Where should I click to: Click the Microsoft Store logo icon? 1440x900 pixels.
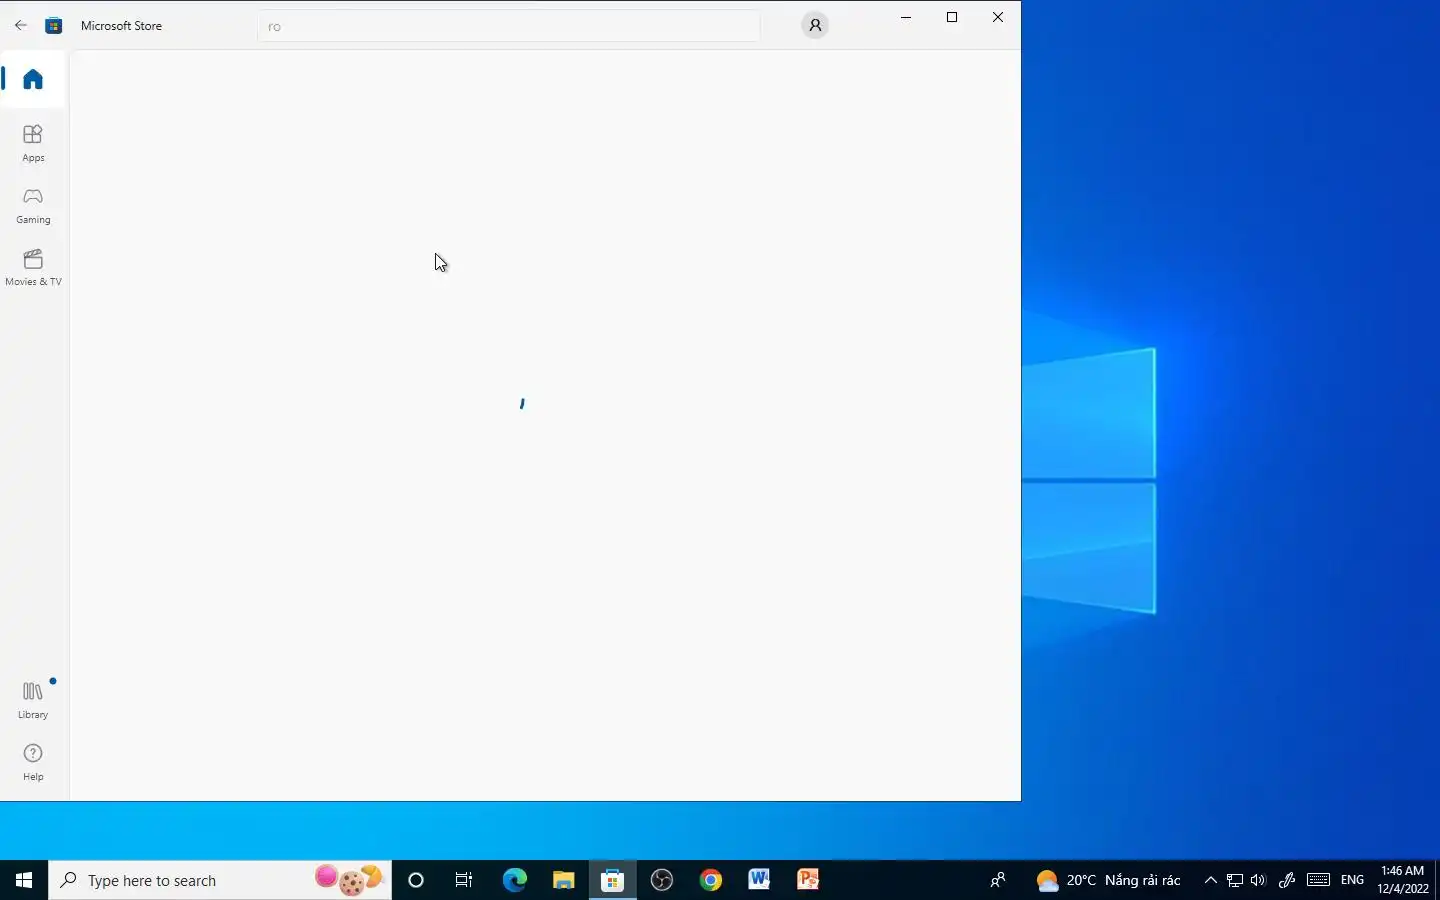tap(54, 26)
